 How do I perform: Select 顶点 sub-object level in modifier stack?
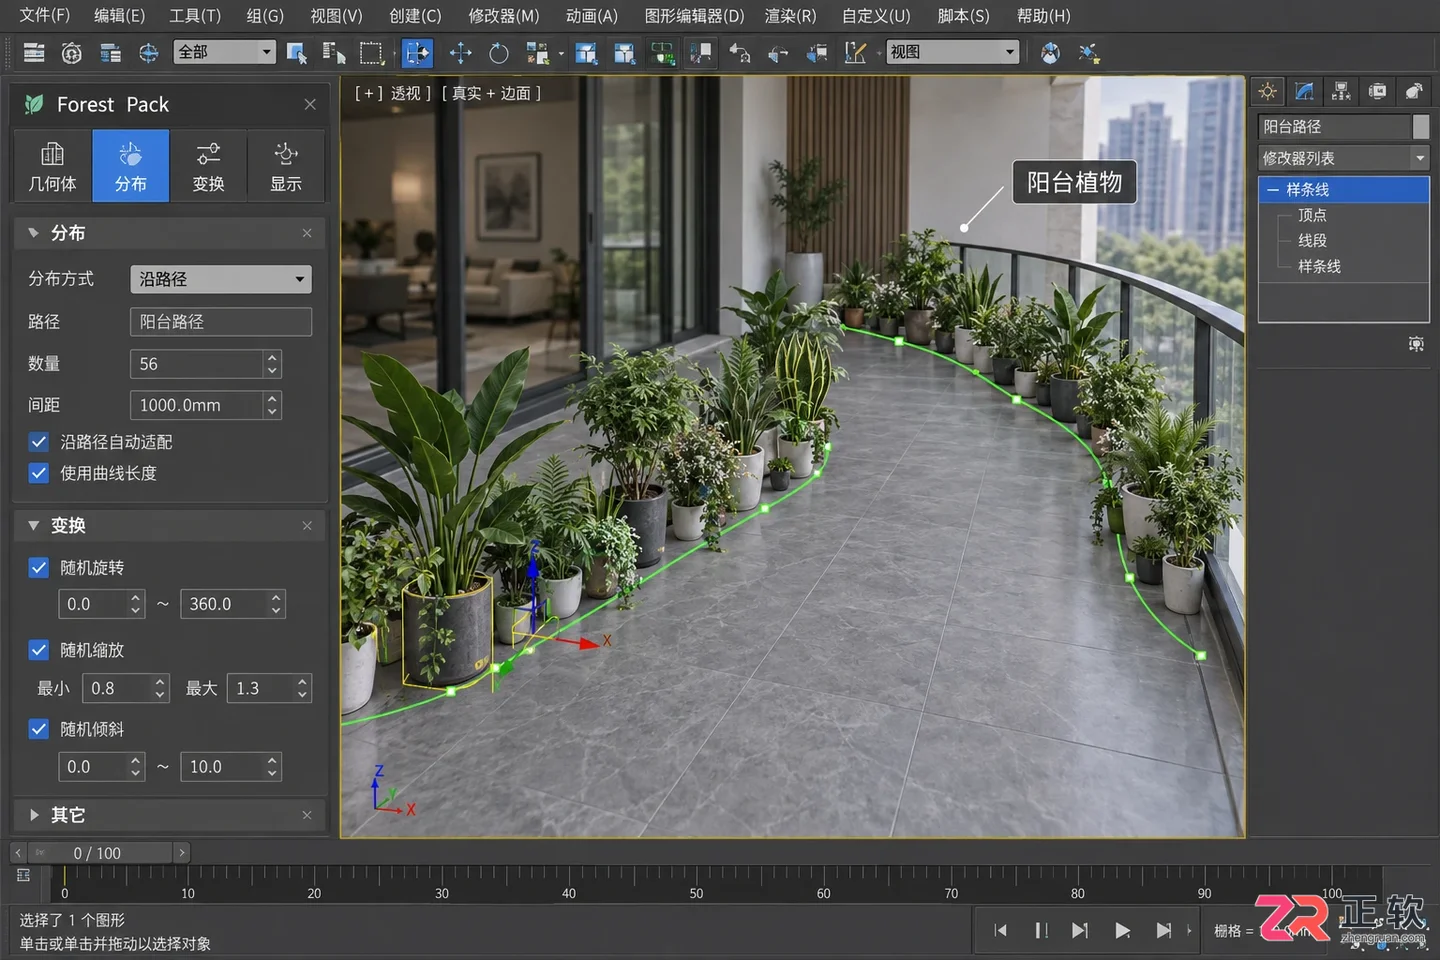click(x=1312, y=215)
